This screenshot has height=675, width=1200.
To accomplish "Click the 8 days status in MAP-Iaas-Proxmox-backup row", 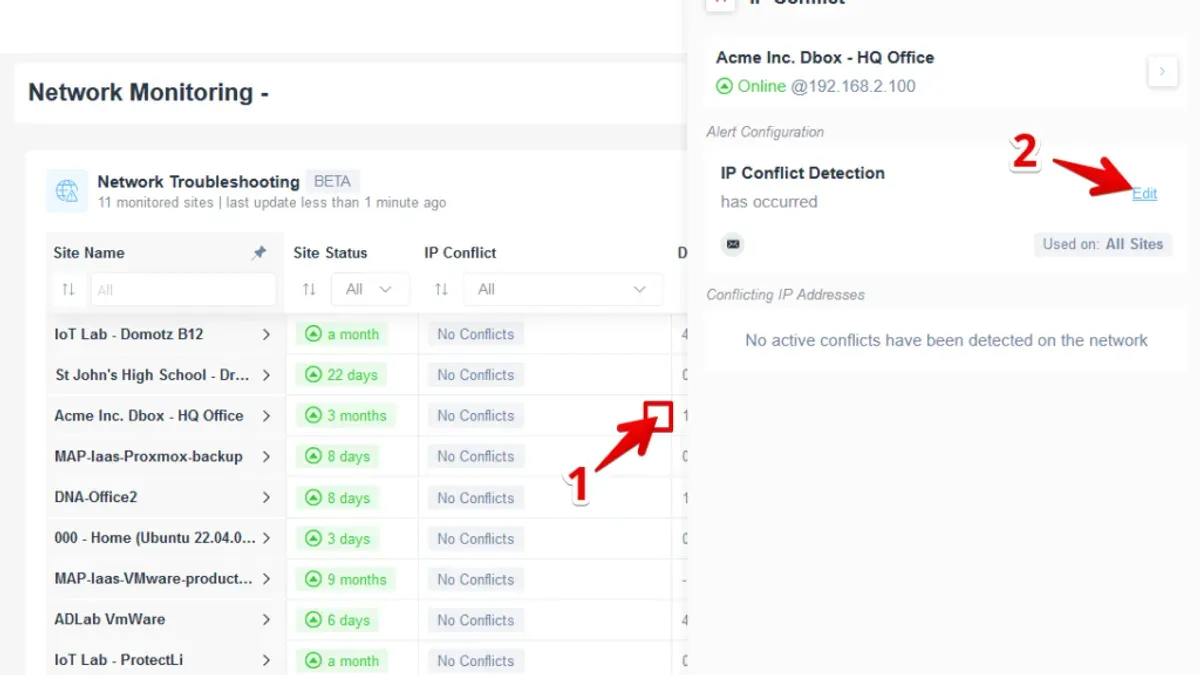I will pos(338,457).
